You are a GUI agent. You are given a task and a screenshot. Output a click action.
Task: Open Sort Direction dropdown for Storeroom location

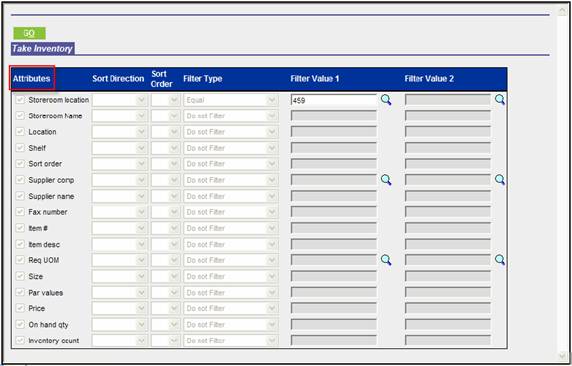pos(120,100)
